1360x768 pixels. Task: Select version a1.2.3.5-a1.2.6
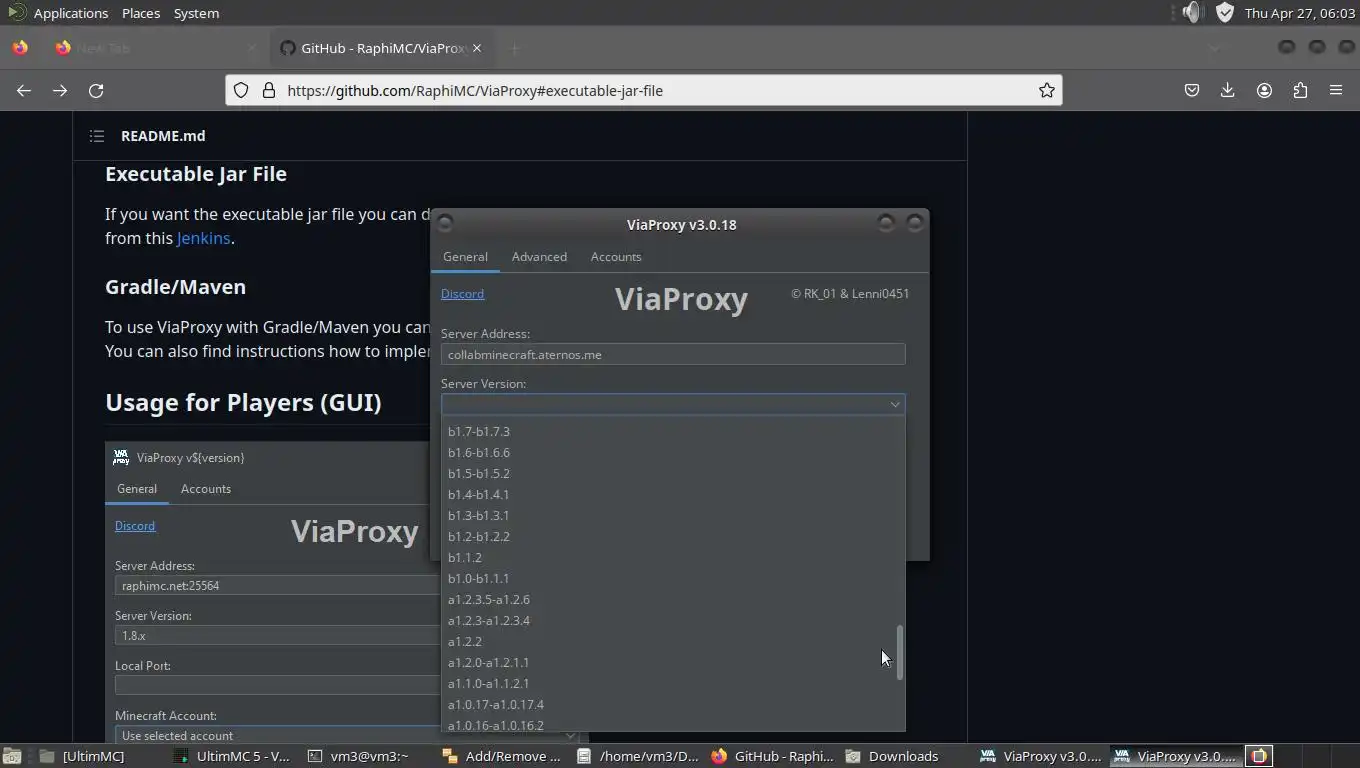[x=673, y=600]
